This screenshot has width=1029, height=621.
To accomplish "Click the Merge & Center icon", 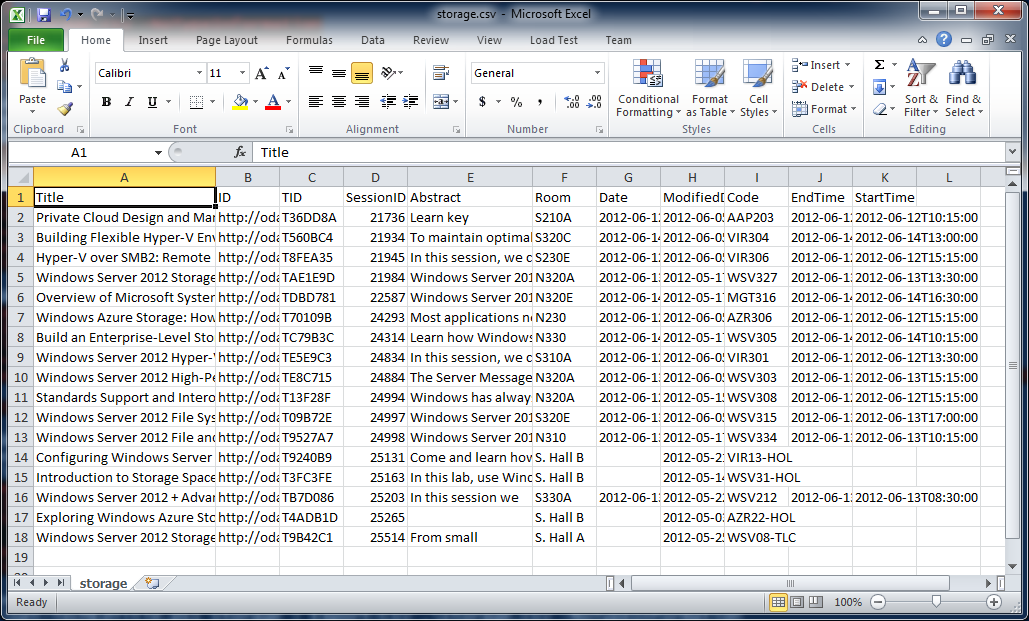I will coord(440,102).
